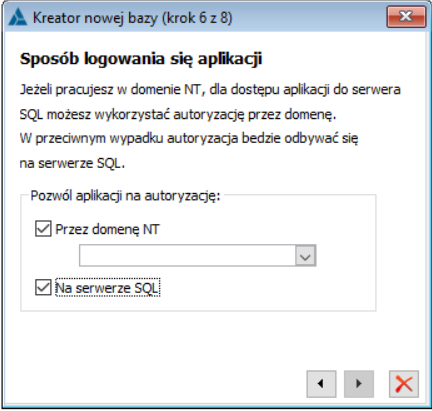The width and height of the screenshot is (432, 411).
Task: Advance to the next wizard step
Action: pos(359,384)
